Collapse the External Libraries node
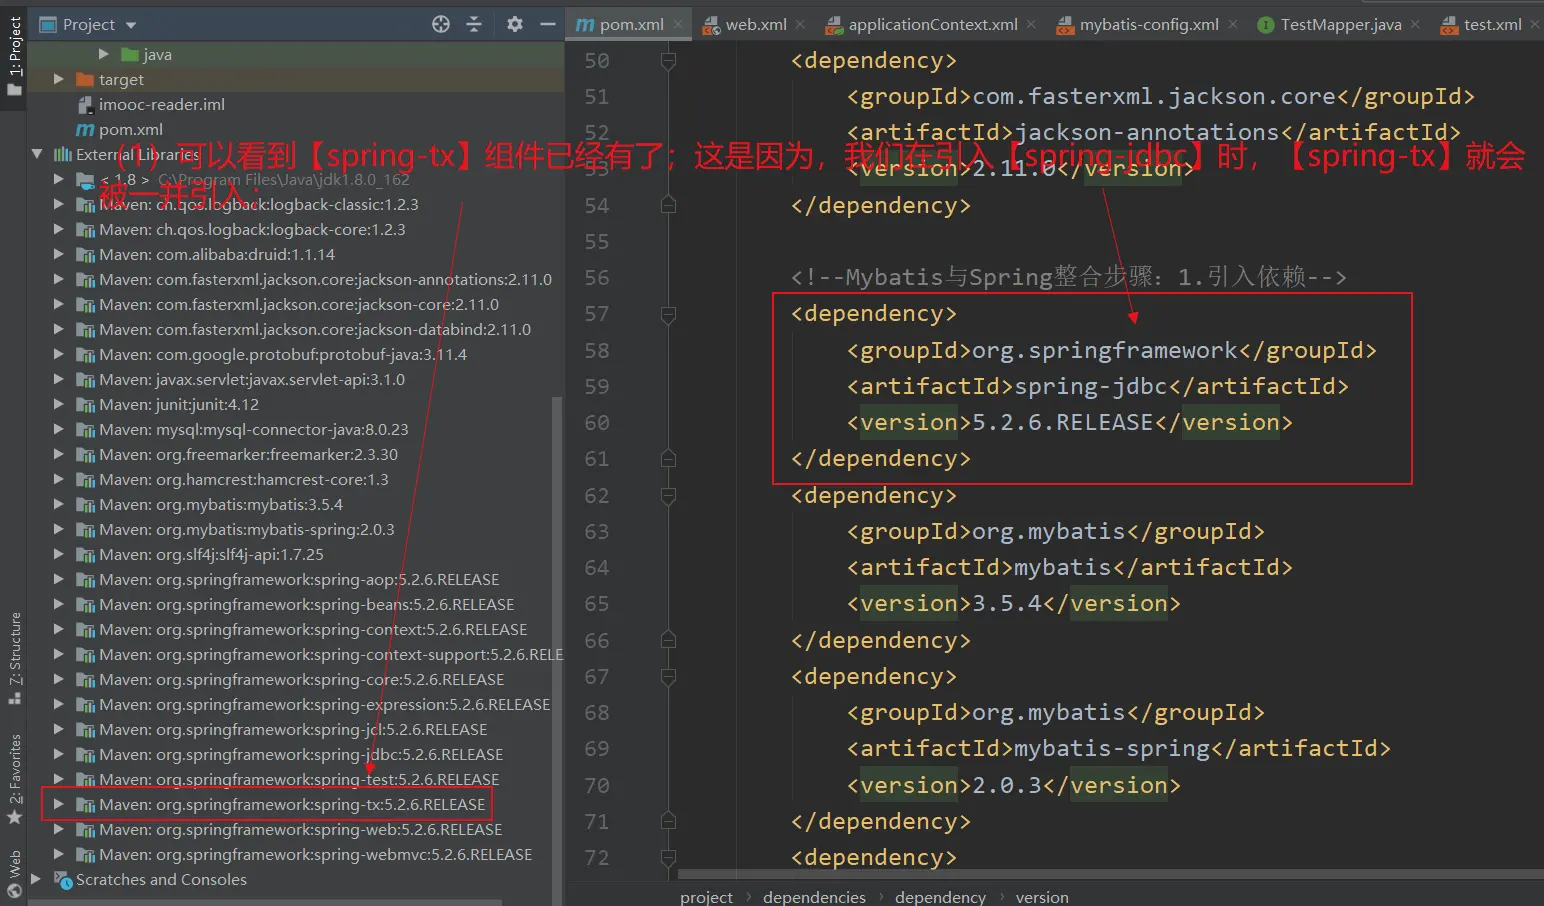This screenshot has width=1544, height=906. tap(37, 154)
